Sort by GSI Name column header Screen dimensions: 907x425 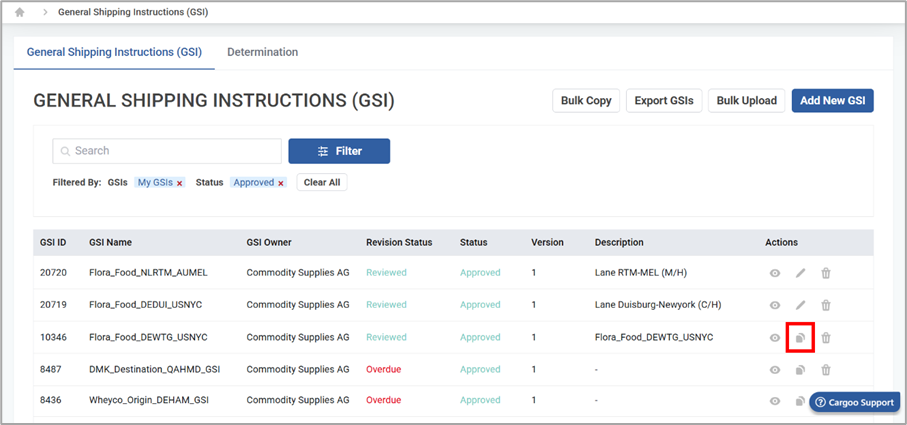(x=110, y=243)
